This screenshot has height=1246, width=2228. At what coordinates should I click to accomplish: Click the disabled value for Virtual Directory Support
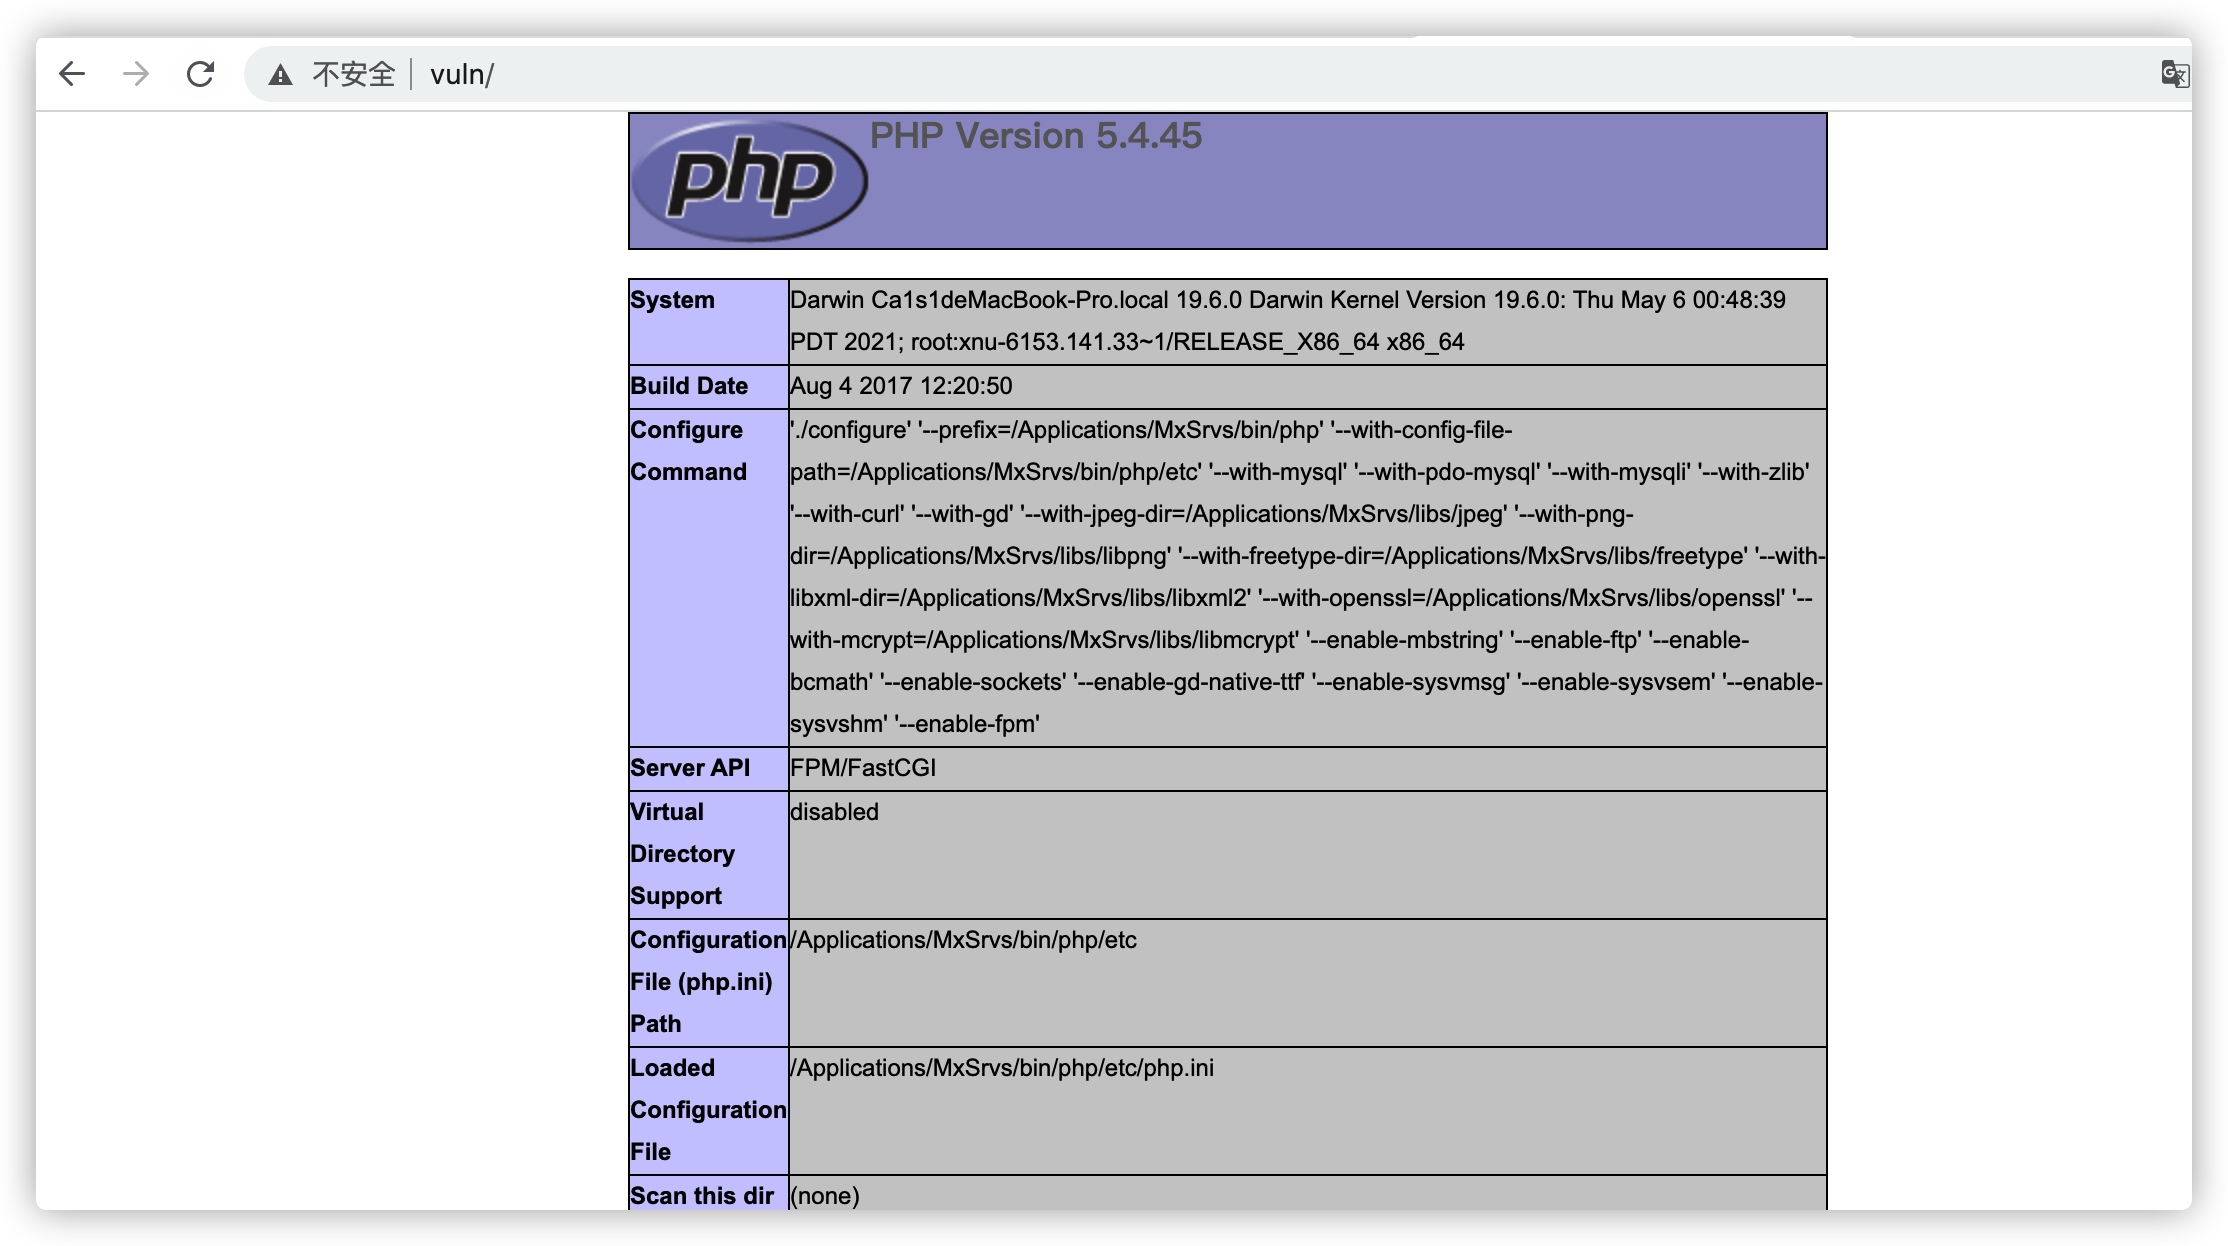point(834,812)
